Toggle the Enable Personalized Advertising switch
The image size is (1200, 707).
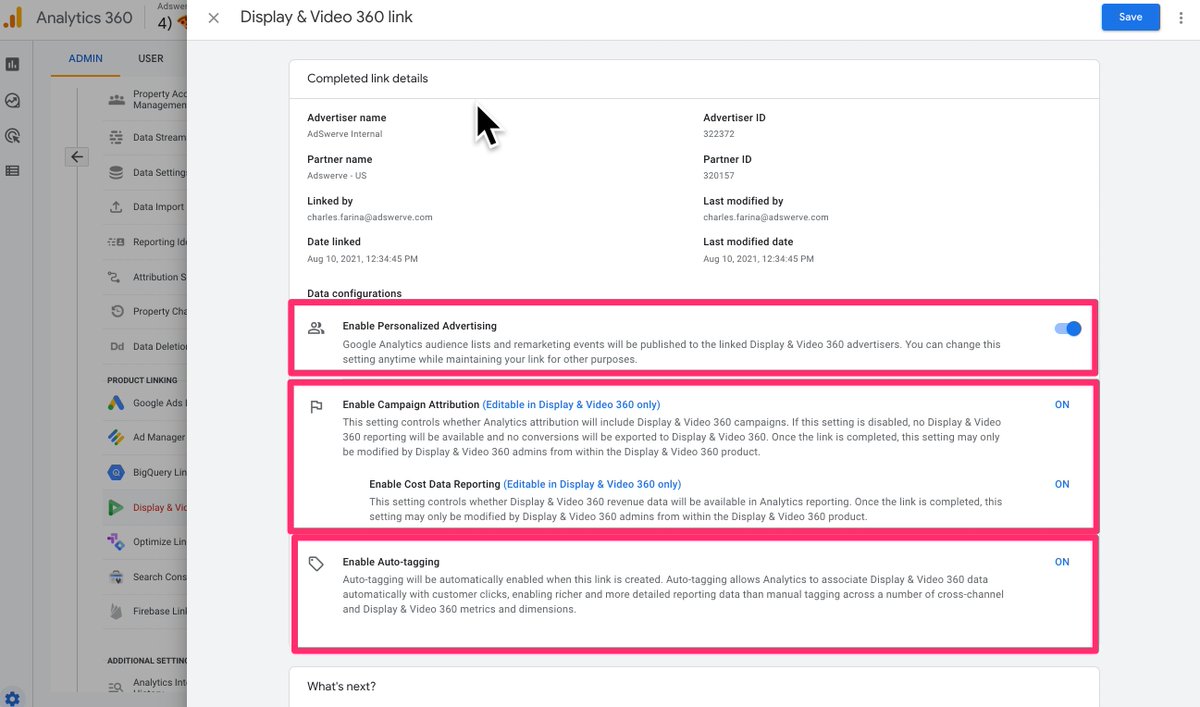(x=1068, y=328)
